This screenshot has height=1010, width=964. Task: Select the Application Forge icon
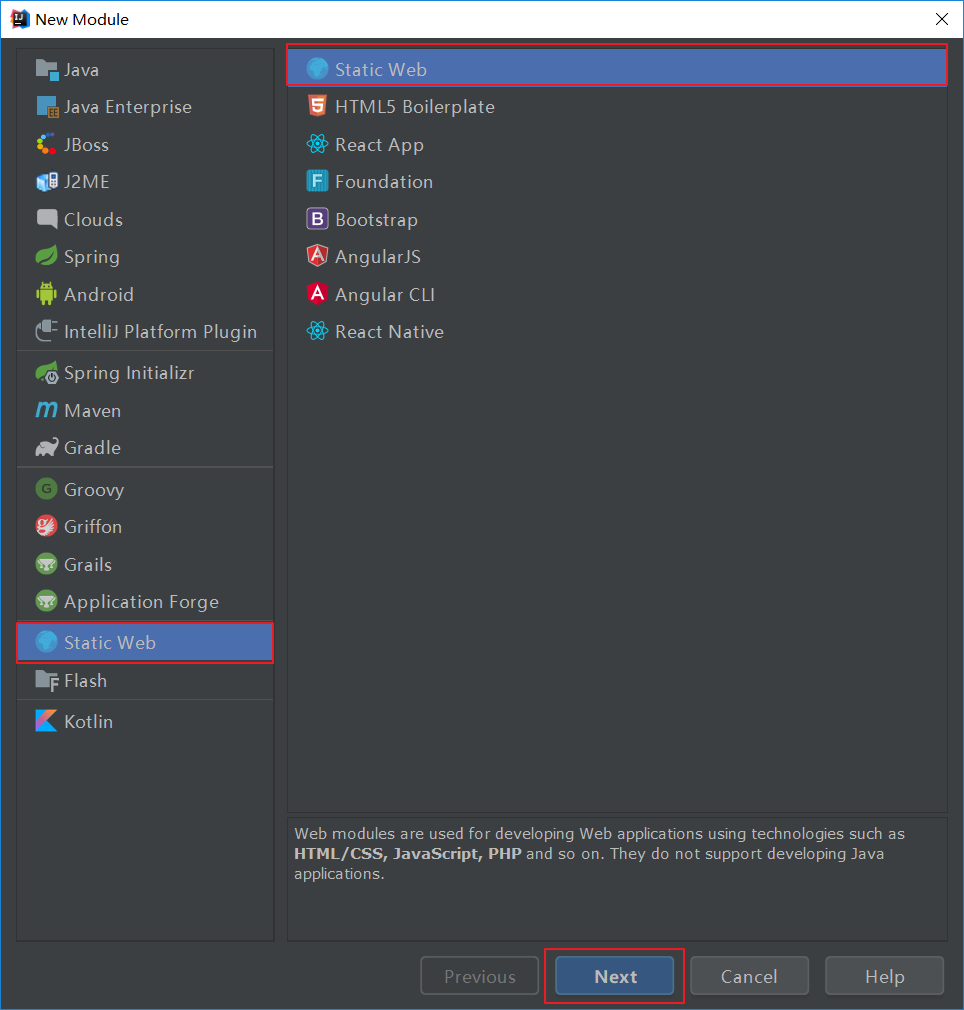click(x=46, y=601)
